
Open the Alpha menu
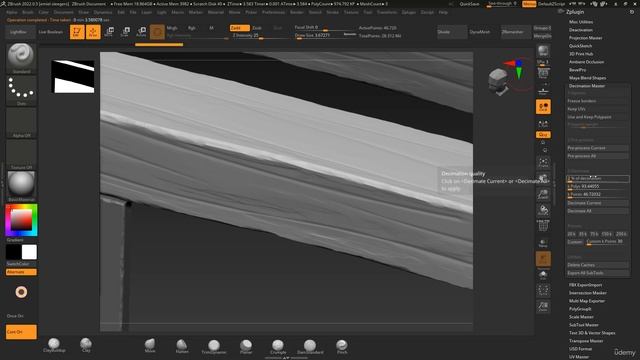pos(12,12)
